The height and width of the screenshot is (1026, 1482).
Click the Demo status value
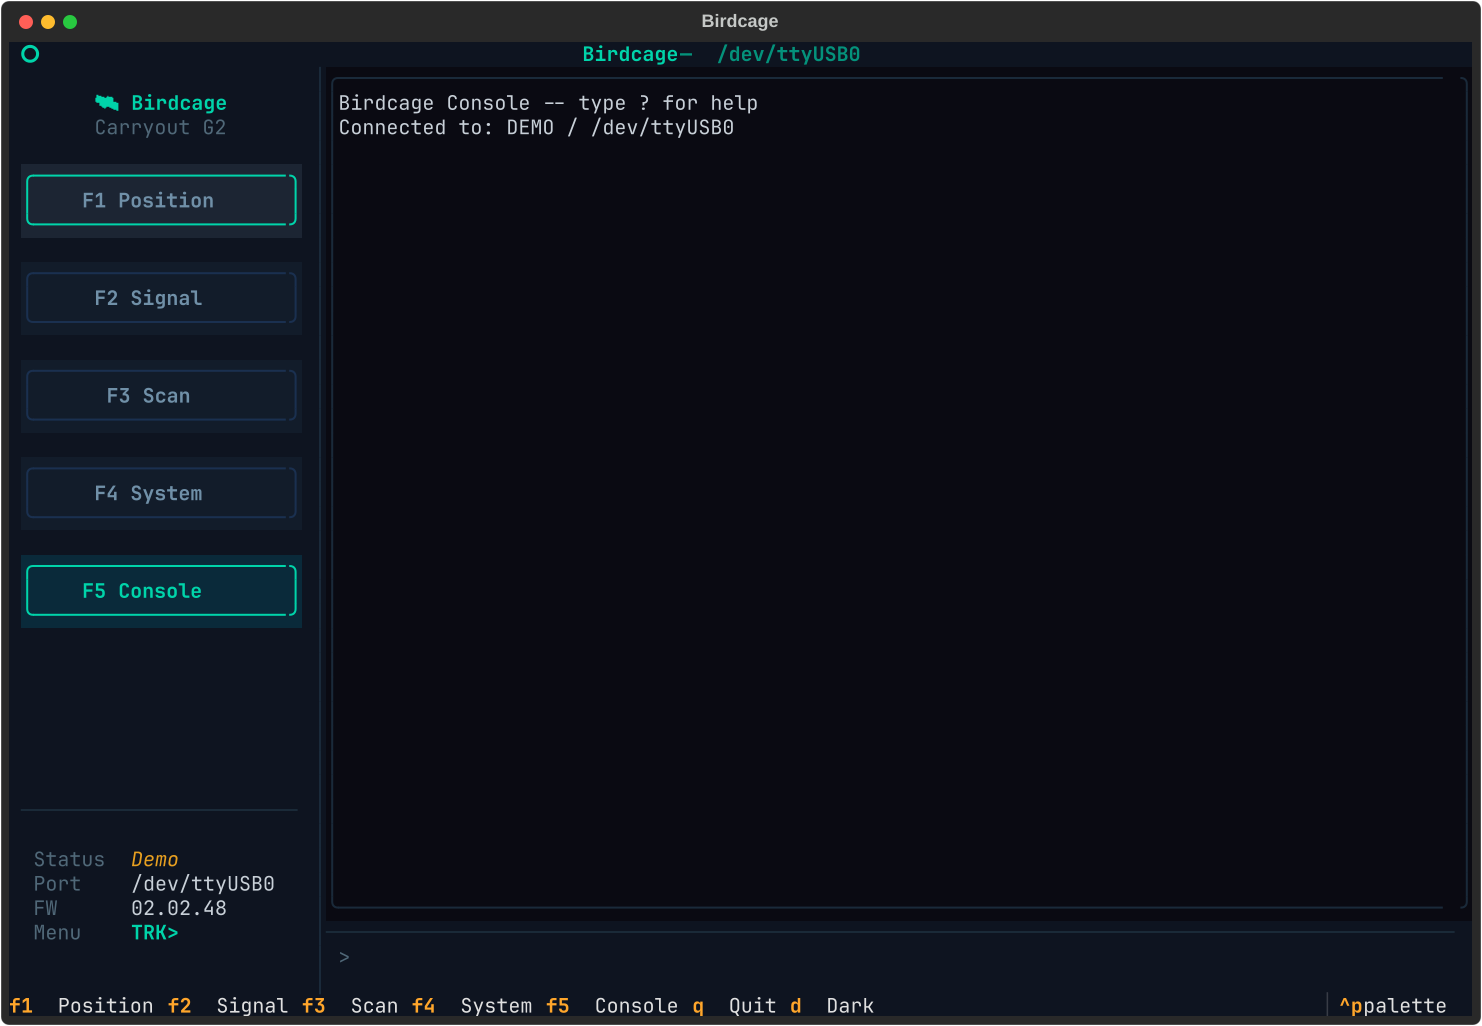tap(155, 860)
